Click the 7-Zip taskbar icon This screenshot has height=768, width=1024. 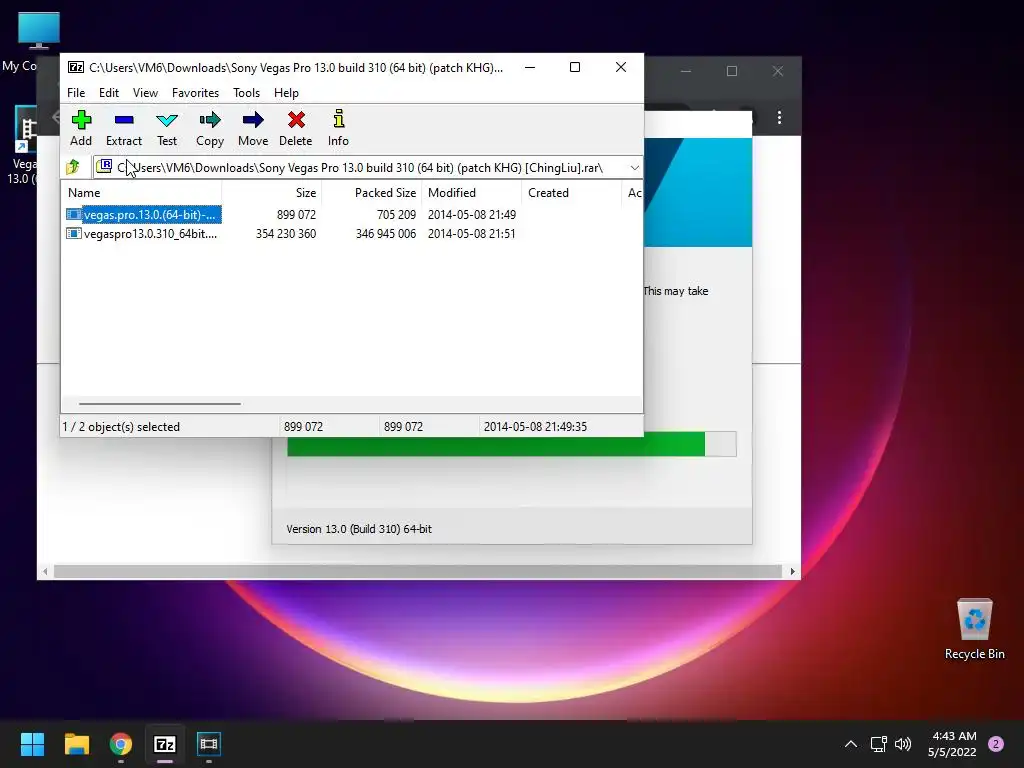(165, 744)
